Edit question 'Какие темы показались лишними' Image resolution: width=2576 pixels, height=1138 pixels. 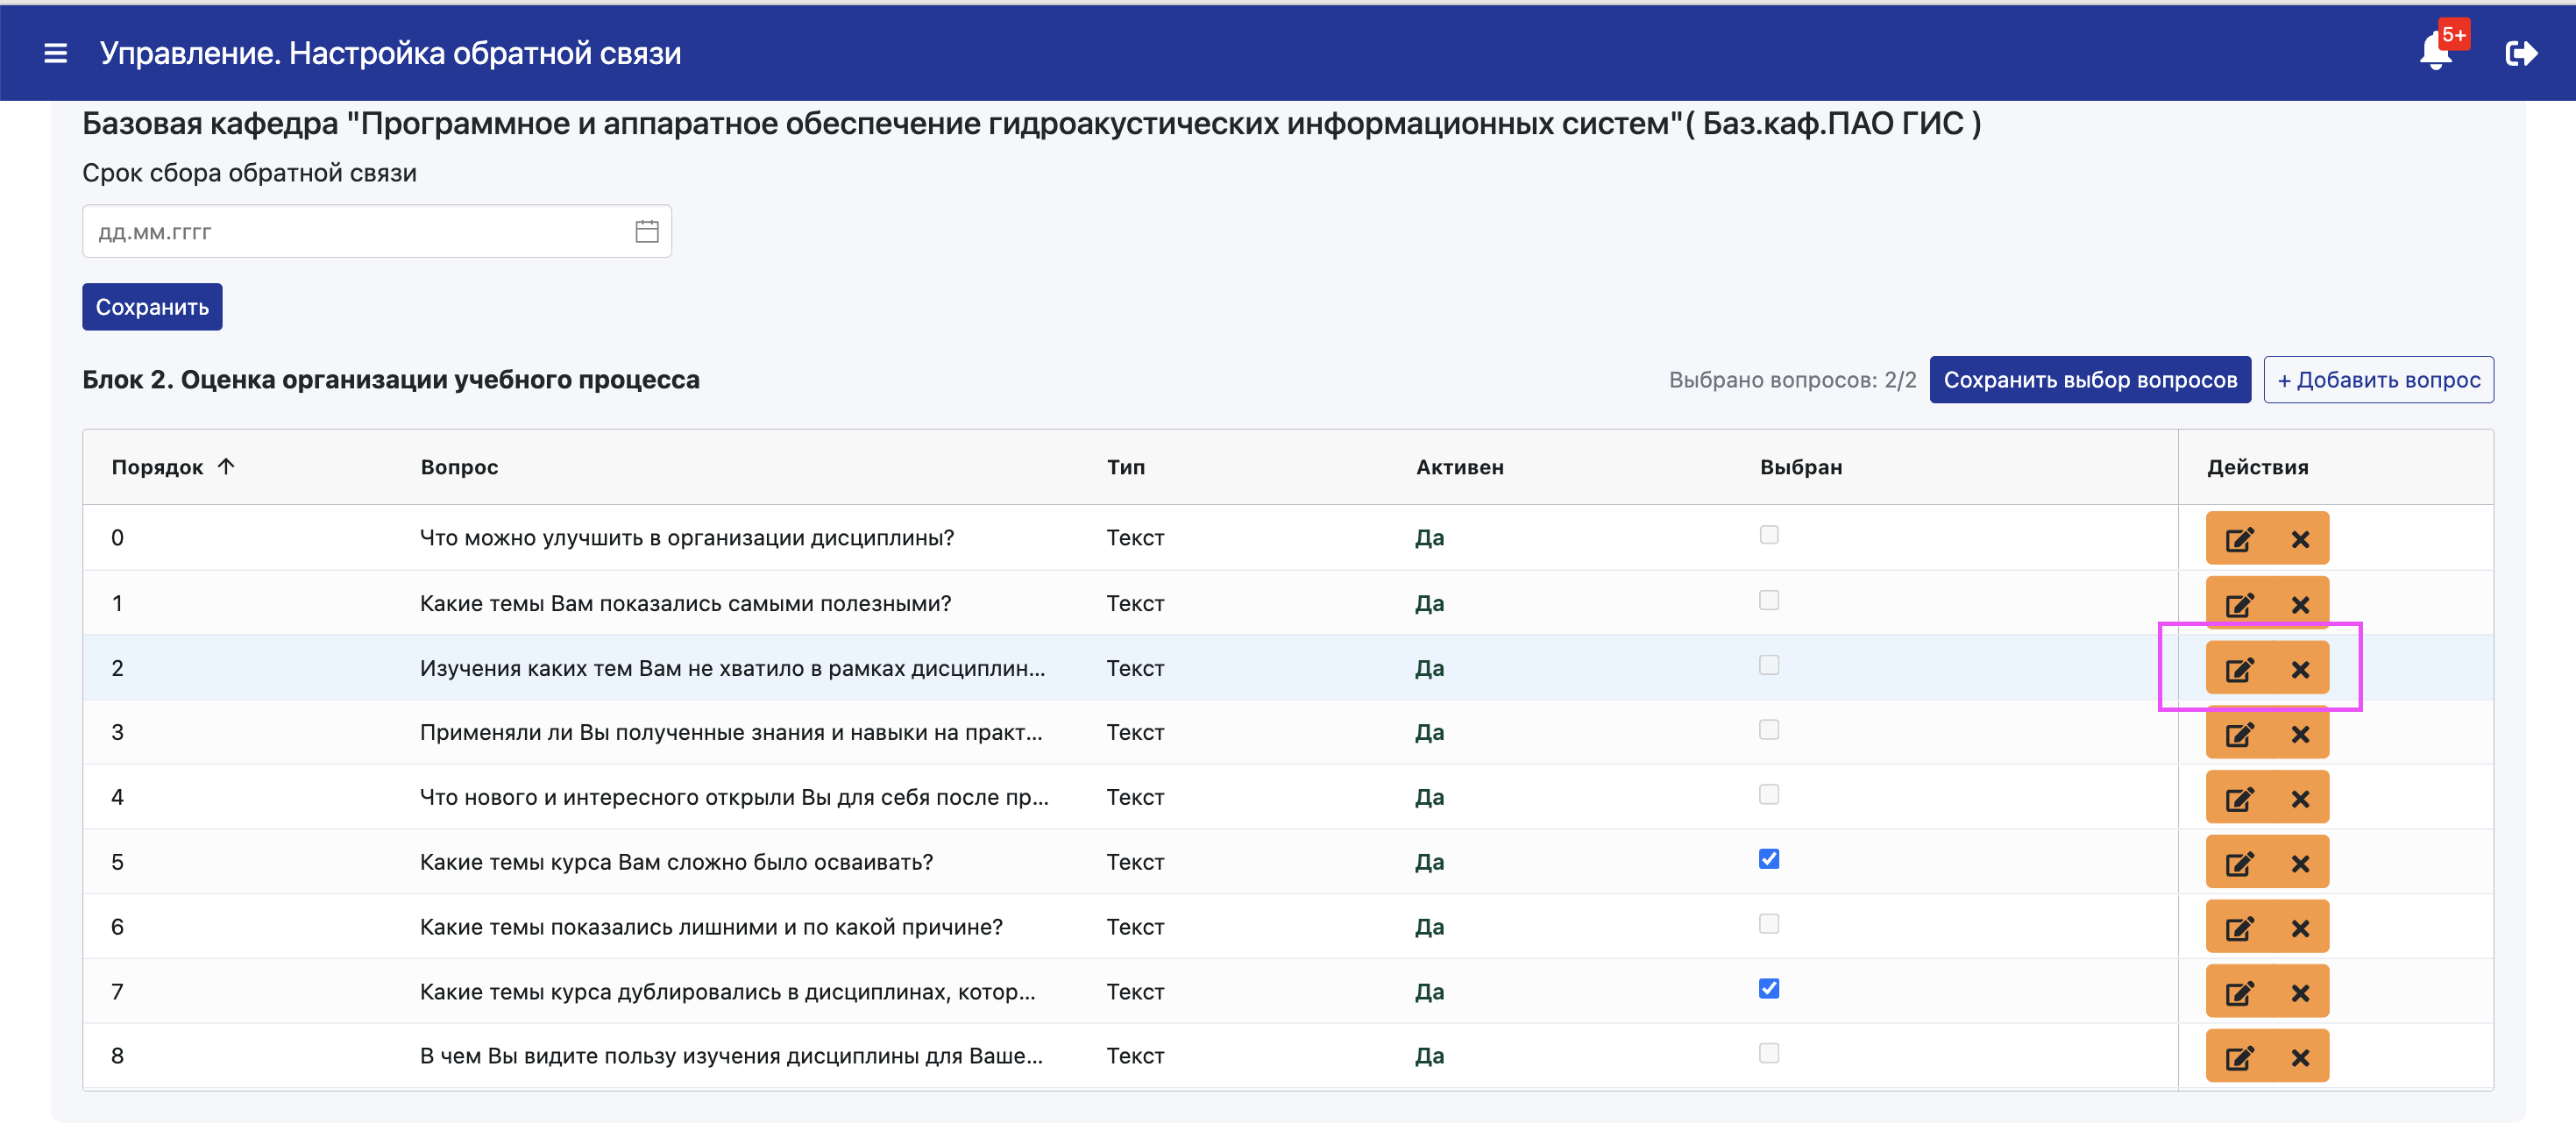point(2239,928)
